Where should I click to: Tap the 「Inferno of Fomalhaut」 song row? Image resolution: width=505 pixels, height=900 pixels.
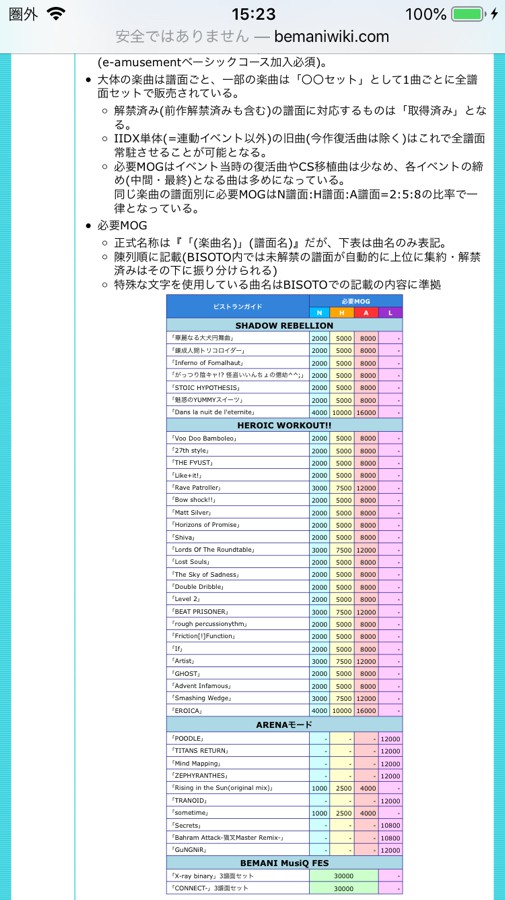284,363
